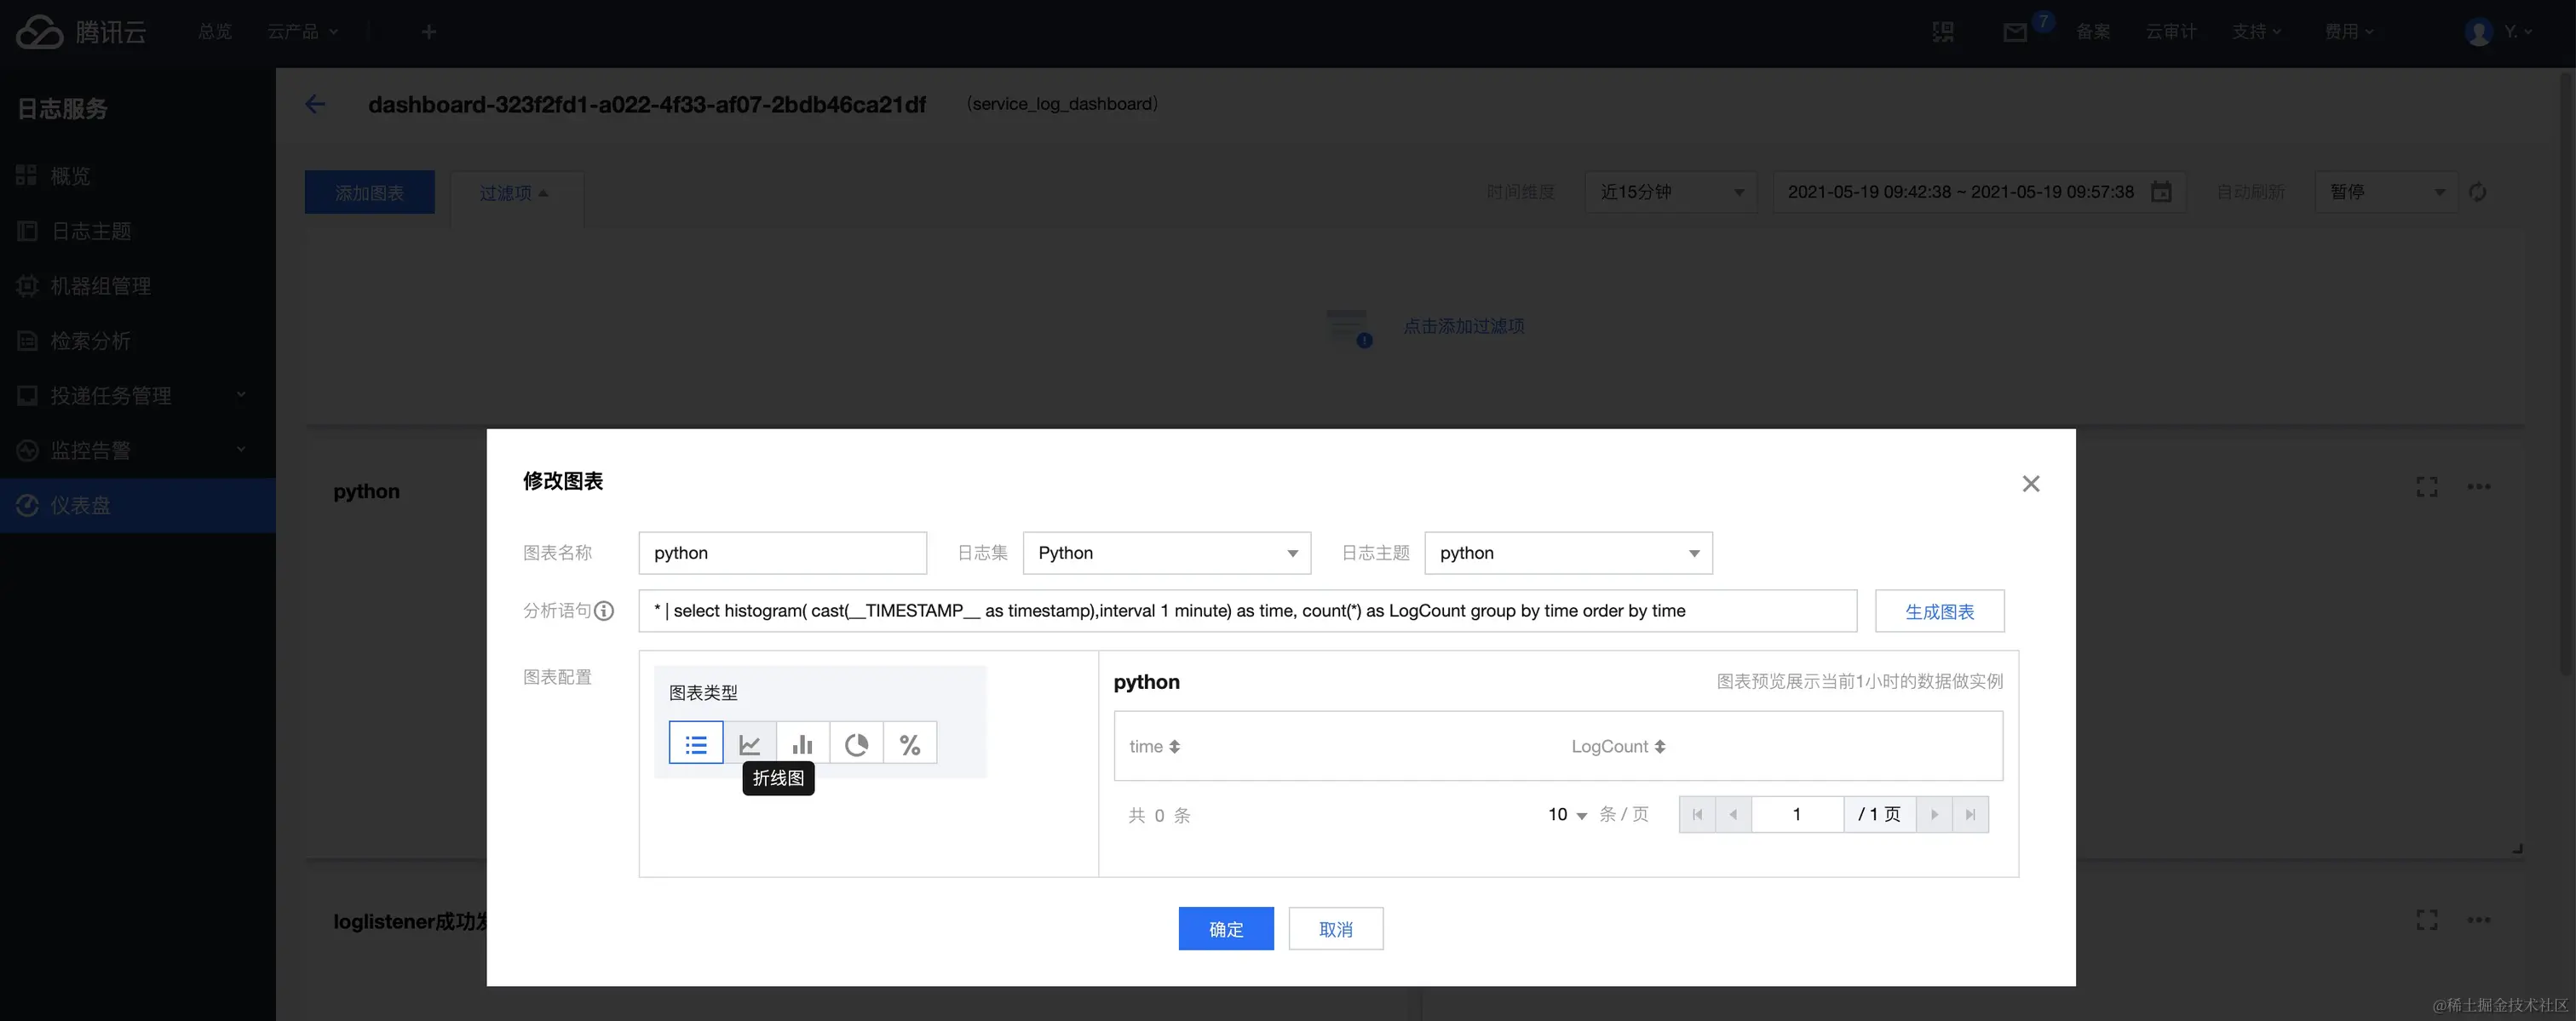Sort table by LogCount column
The height and width of the screenshot is (1021, 2576).
coord(1660,747)
